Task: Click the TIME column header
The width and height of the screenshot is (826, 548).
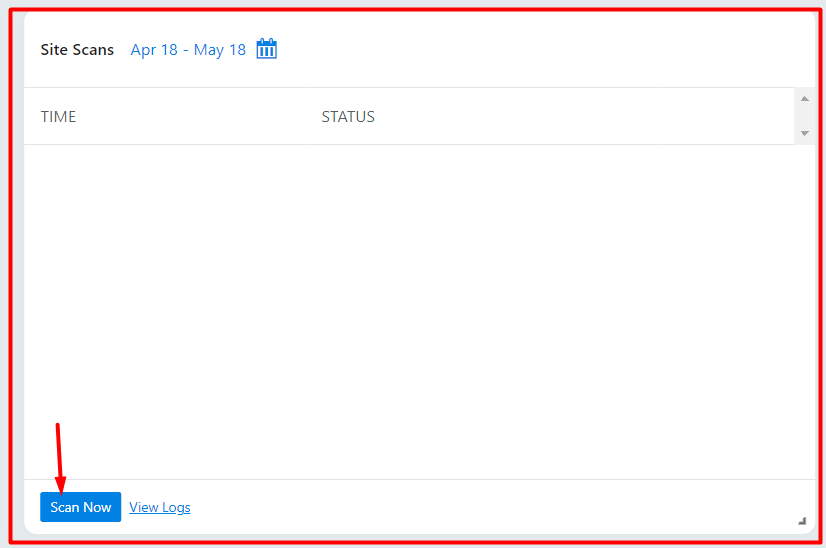Action: (58, 116)
